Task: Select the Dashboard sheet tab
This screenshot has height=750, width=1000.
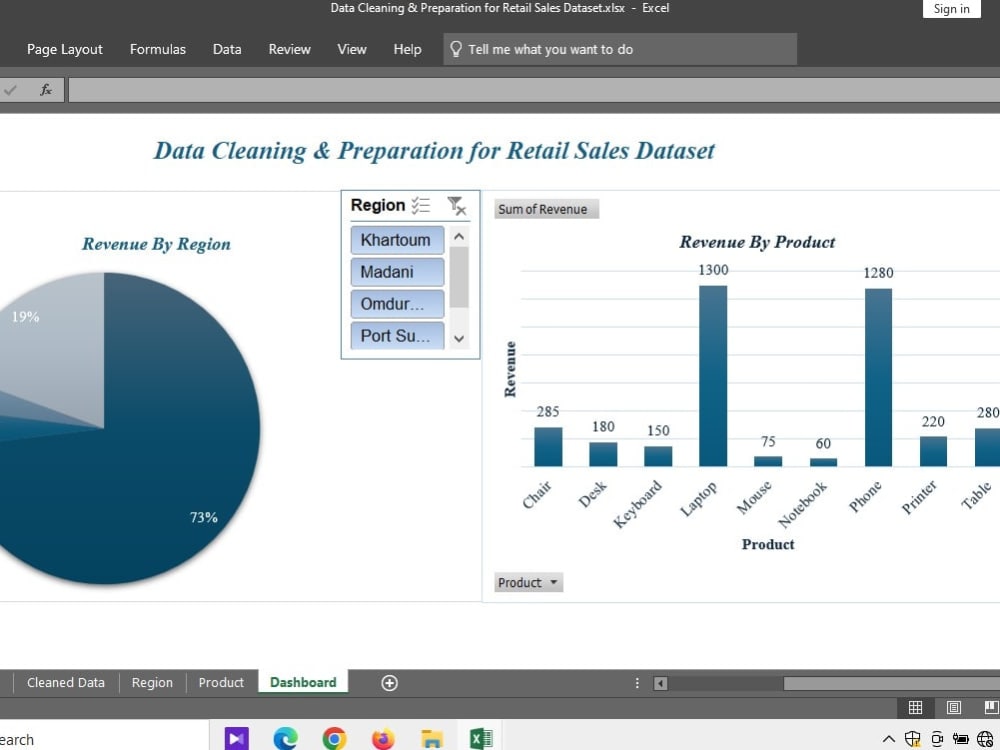Action: click(x=303, y=682)
